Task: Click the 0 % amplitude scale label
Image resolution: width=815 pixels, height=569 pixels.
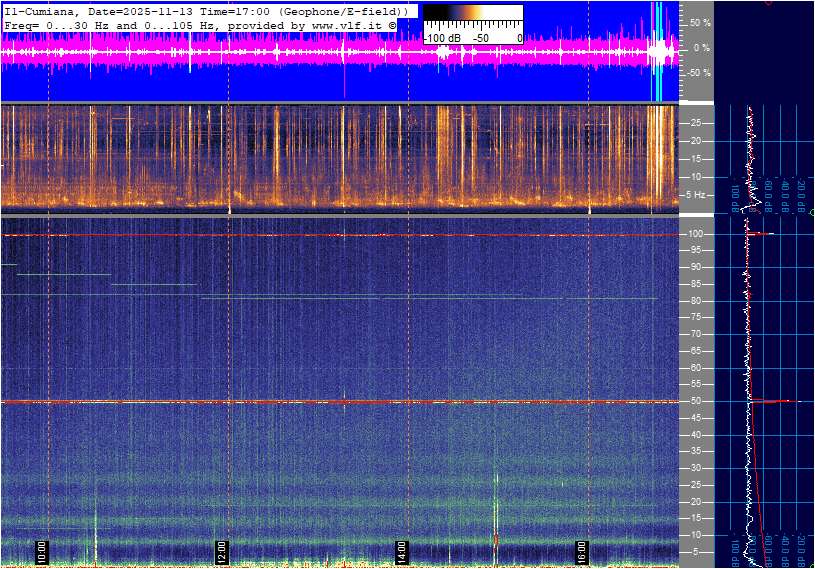Action: coord(701,47)
